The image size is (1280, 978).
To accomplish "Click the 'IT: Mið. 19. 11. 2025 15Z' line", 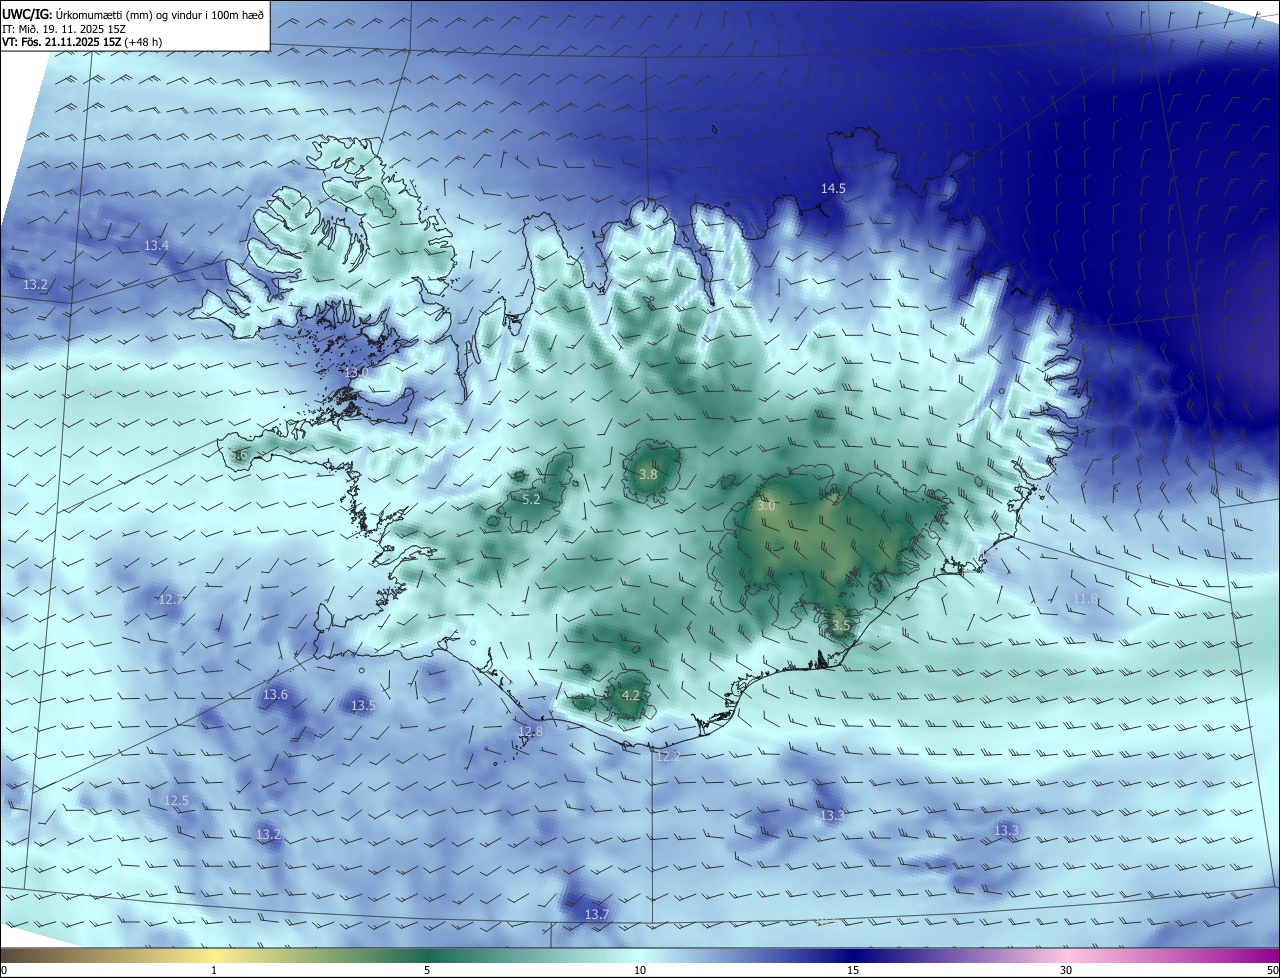I will [66, 29].
